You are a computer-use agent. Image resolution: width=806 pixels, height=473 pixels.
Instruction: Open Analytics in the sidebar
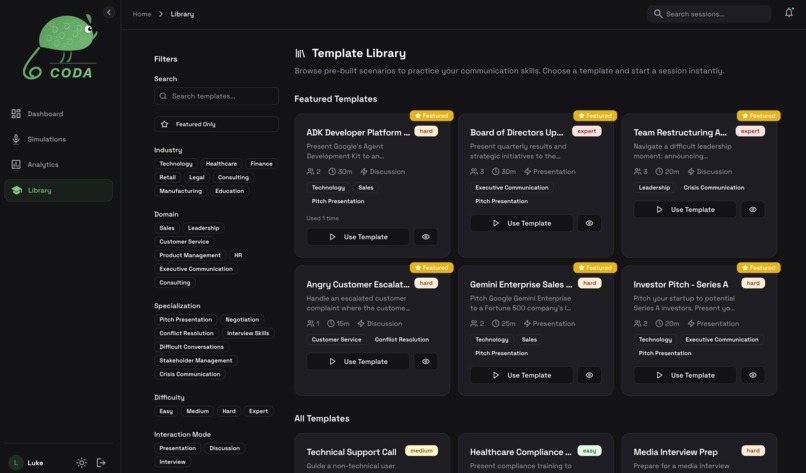[59, 165]
